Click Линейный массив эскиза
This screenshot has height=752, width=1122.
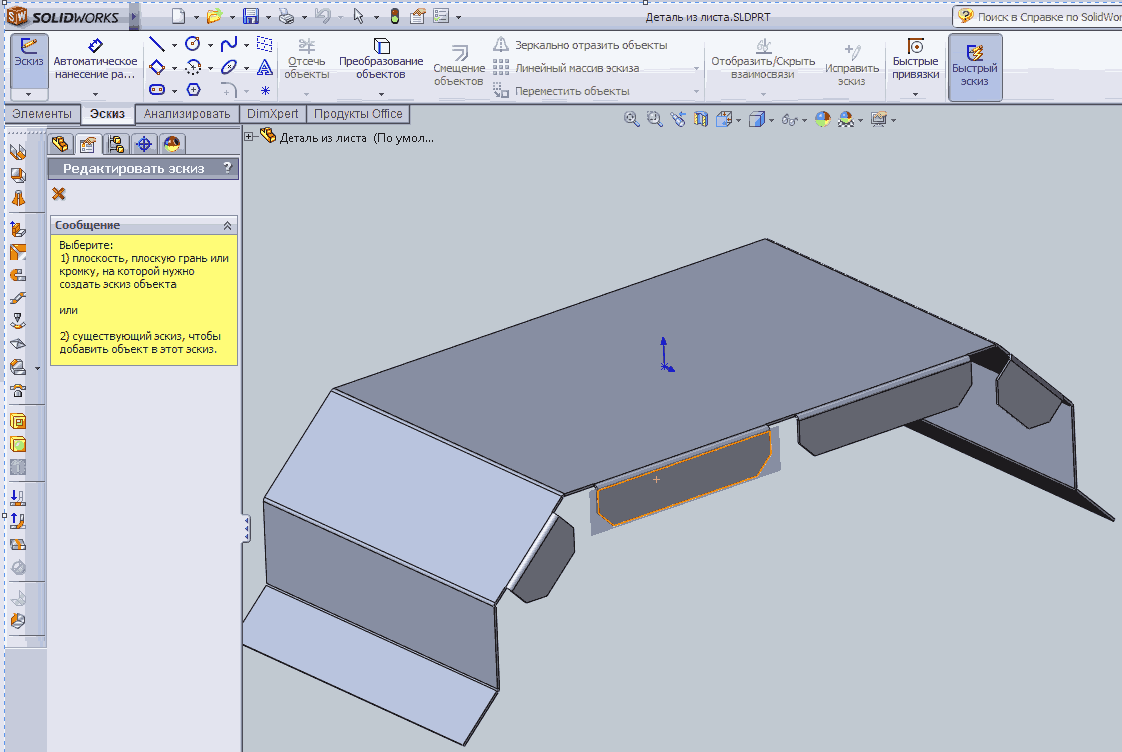point(566,68)
